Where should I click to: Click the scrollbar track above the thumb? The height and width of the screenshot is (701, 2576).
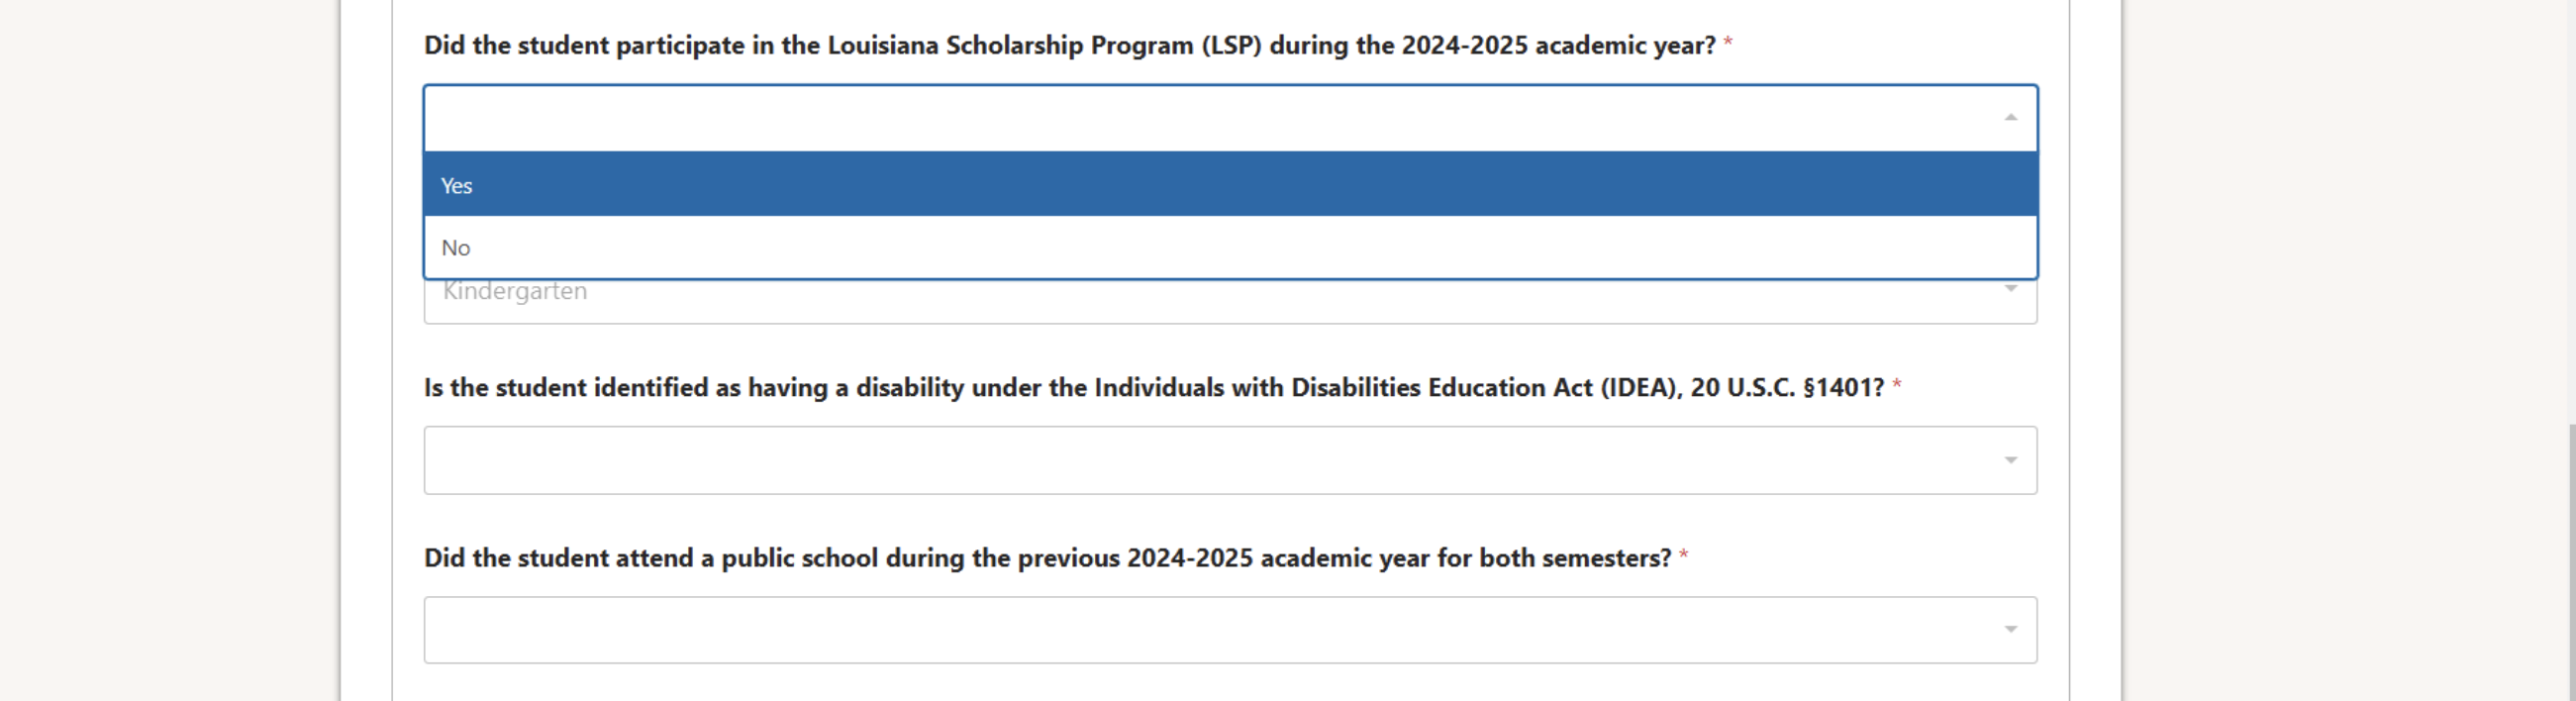[x=2570, y=200]
